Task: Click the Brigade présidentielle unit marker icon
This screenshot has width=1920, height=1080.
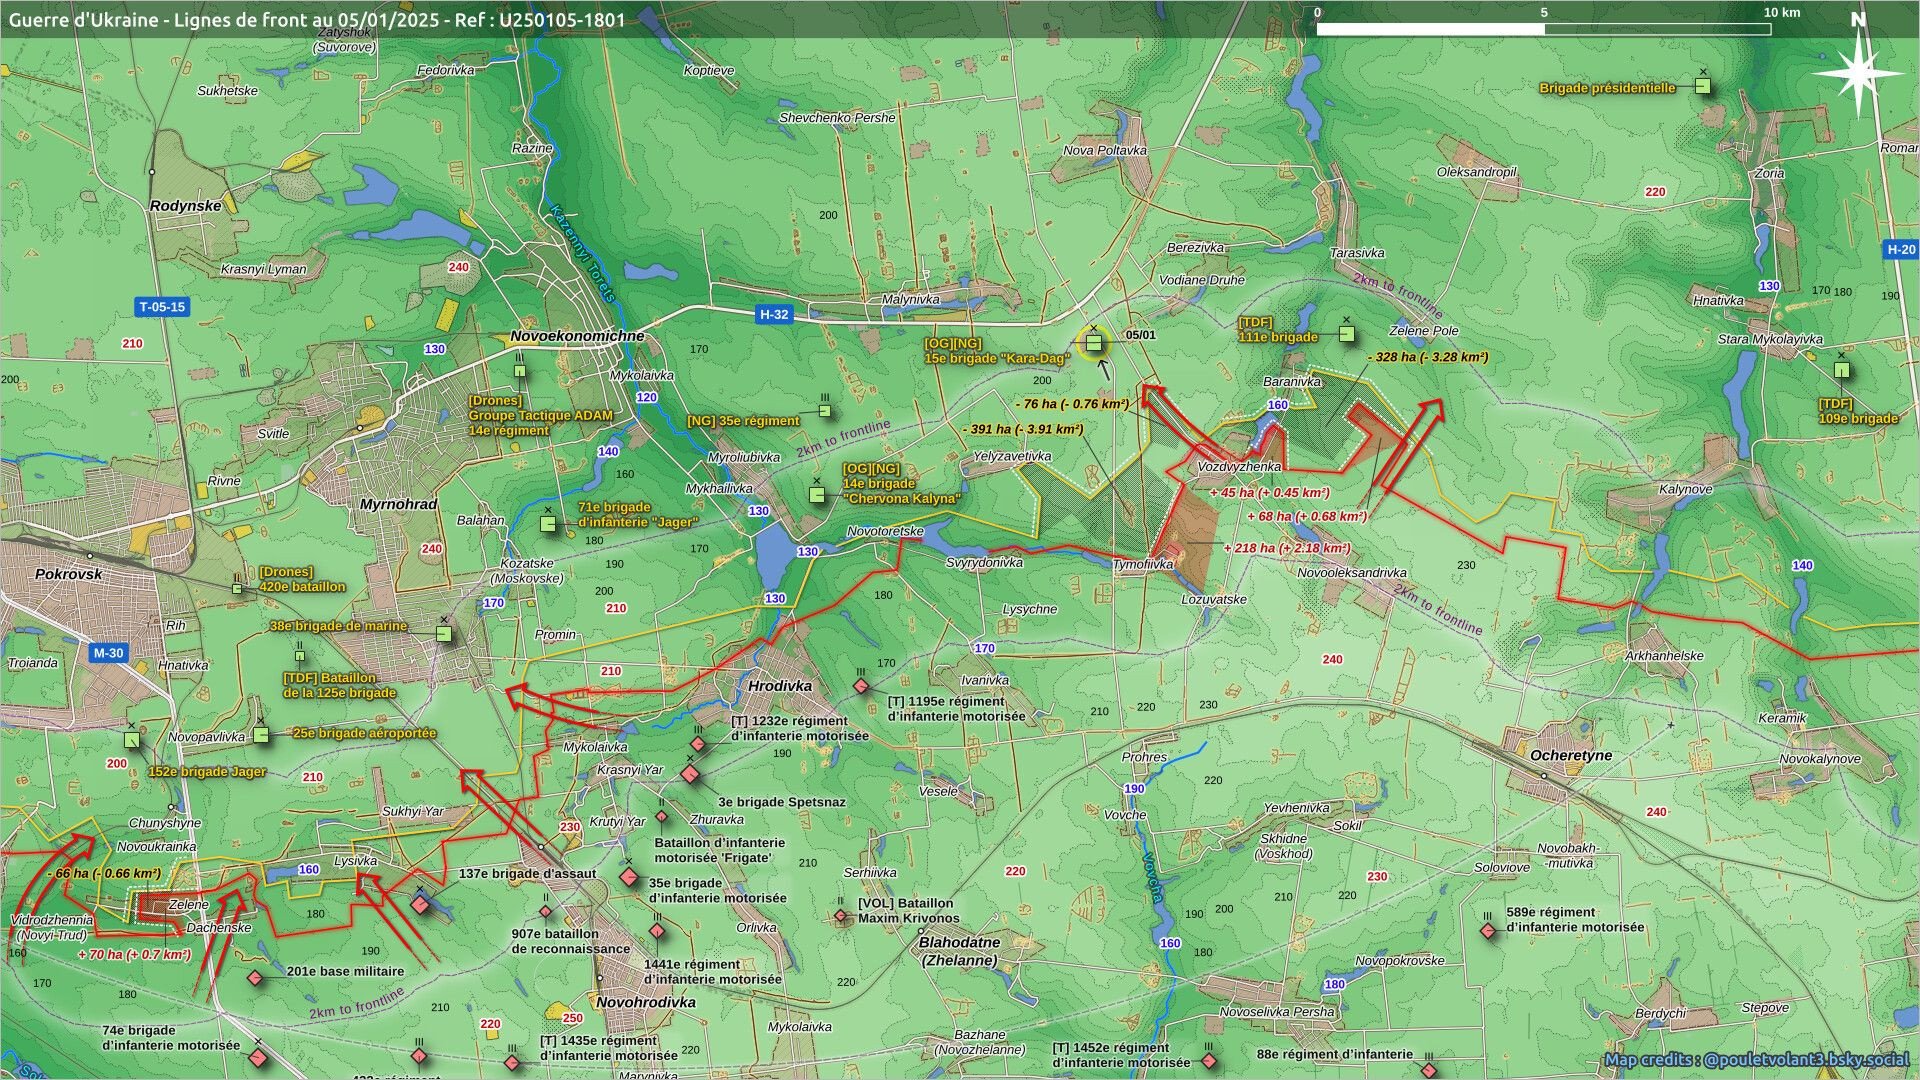Action: coord(1702,87)
